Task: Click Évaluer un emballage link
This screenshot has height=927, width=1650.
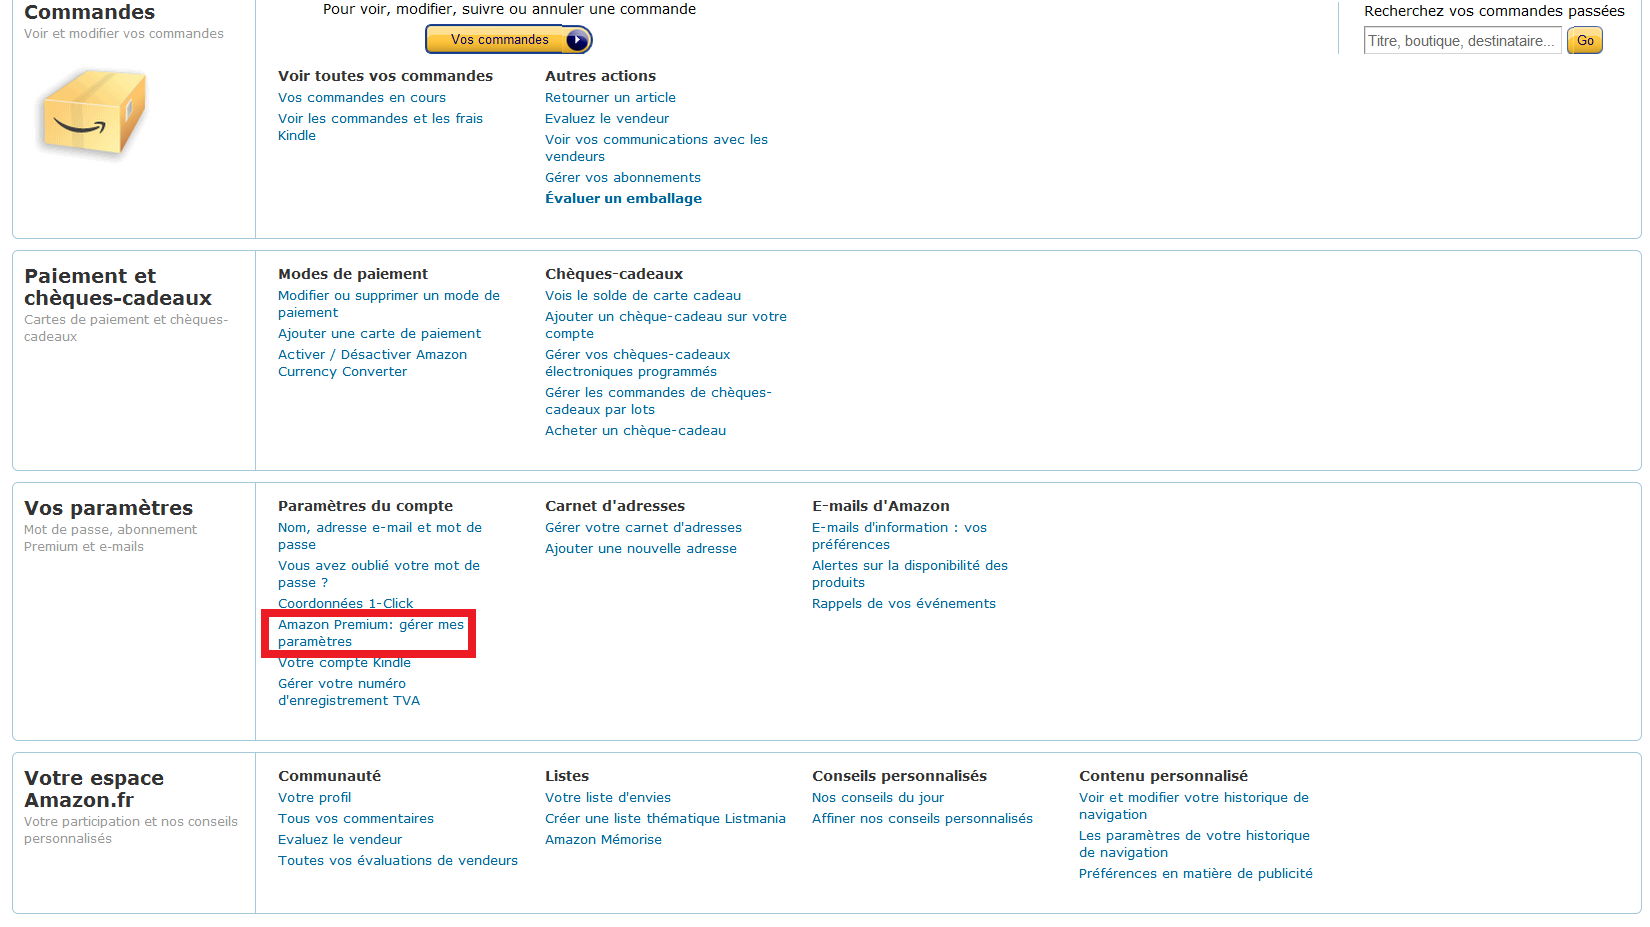Action: point(623,199)
